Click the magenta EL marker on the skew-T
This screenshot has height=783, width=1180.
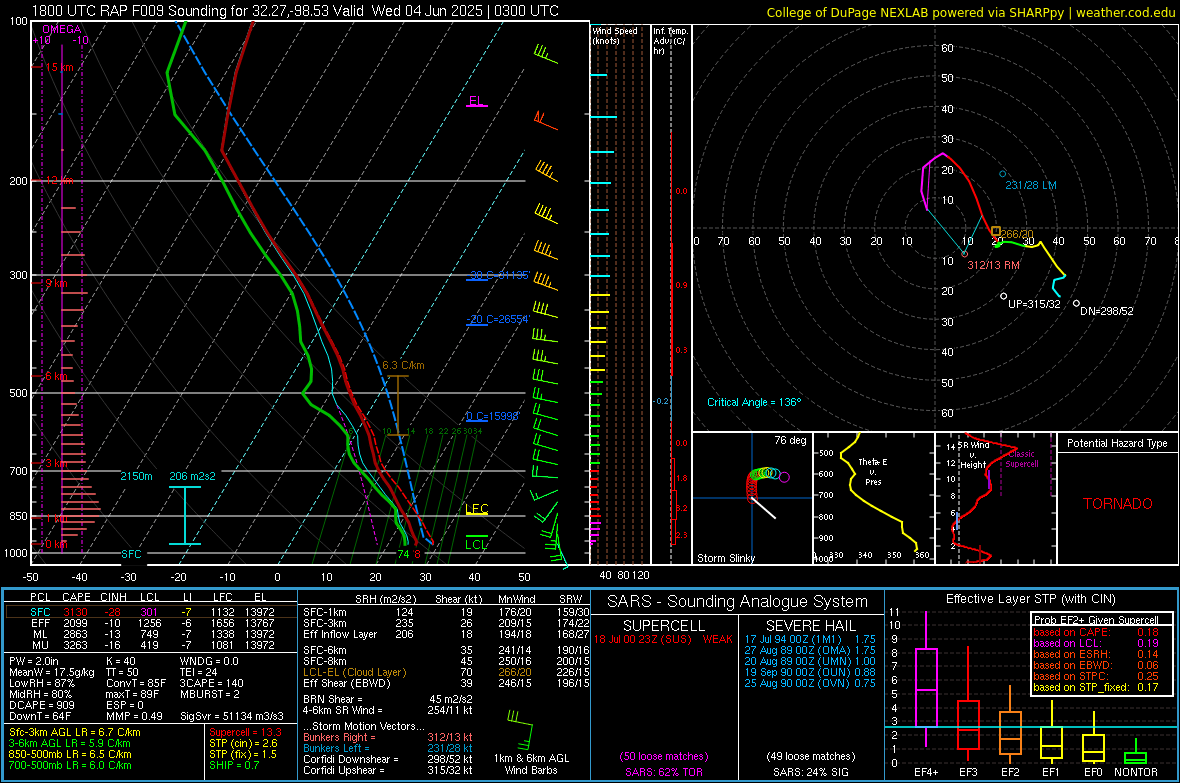point(476,102)
